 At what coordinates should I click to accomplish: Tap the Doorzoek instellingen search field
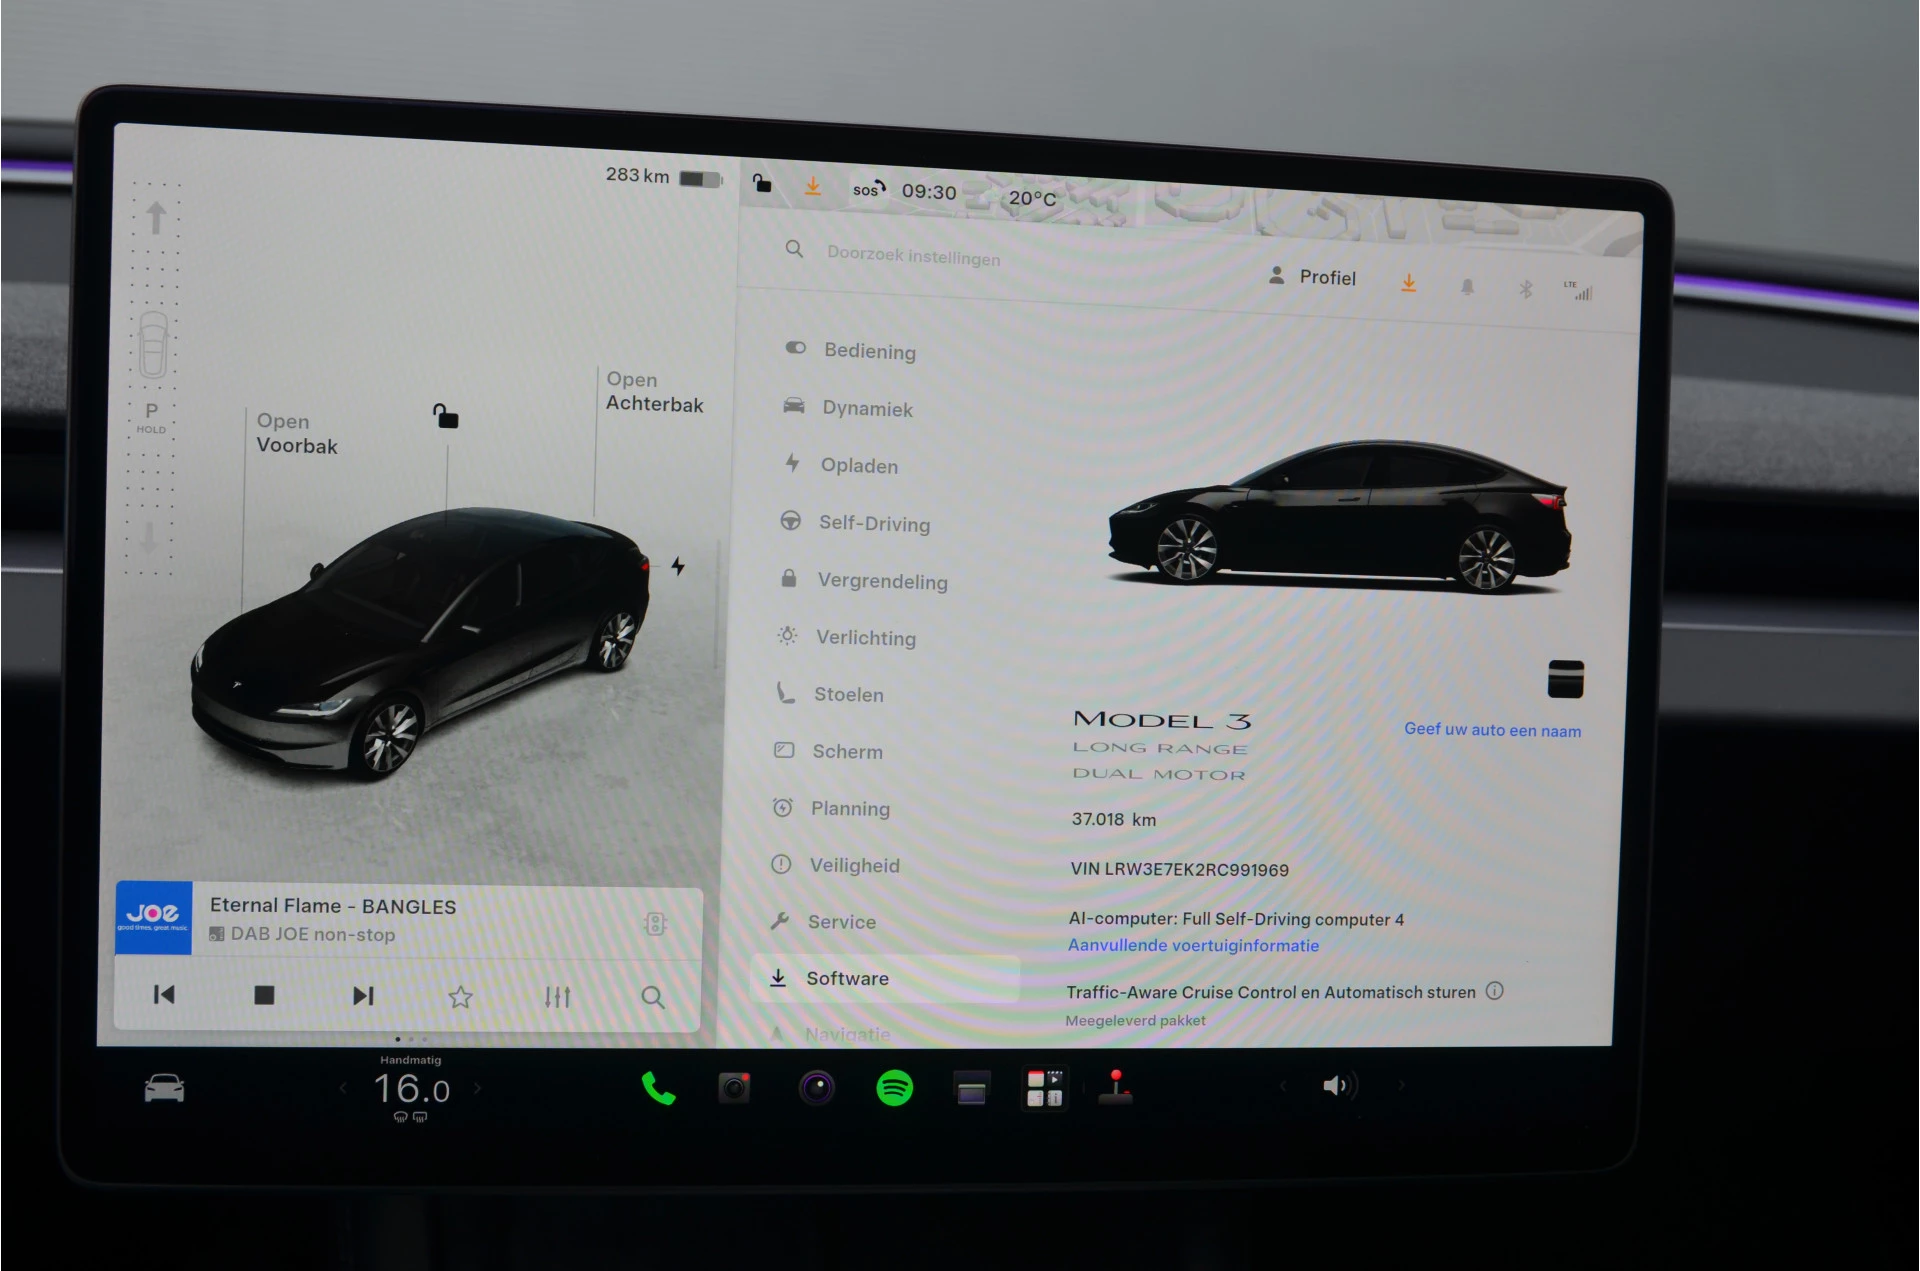[913, 256]
